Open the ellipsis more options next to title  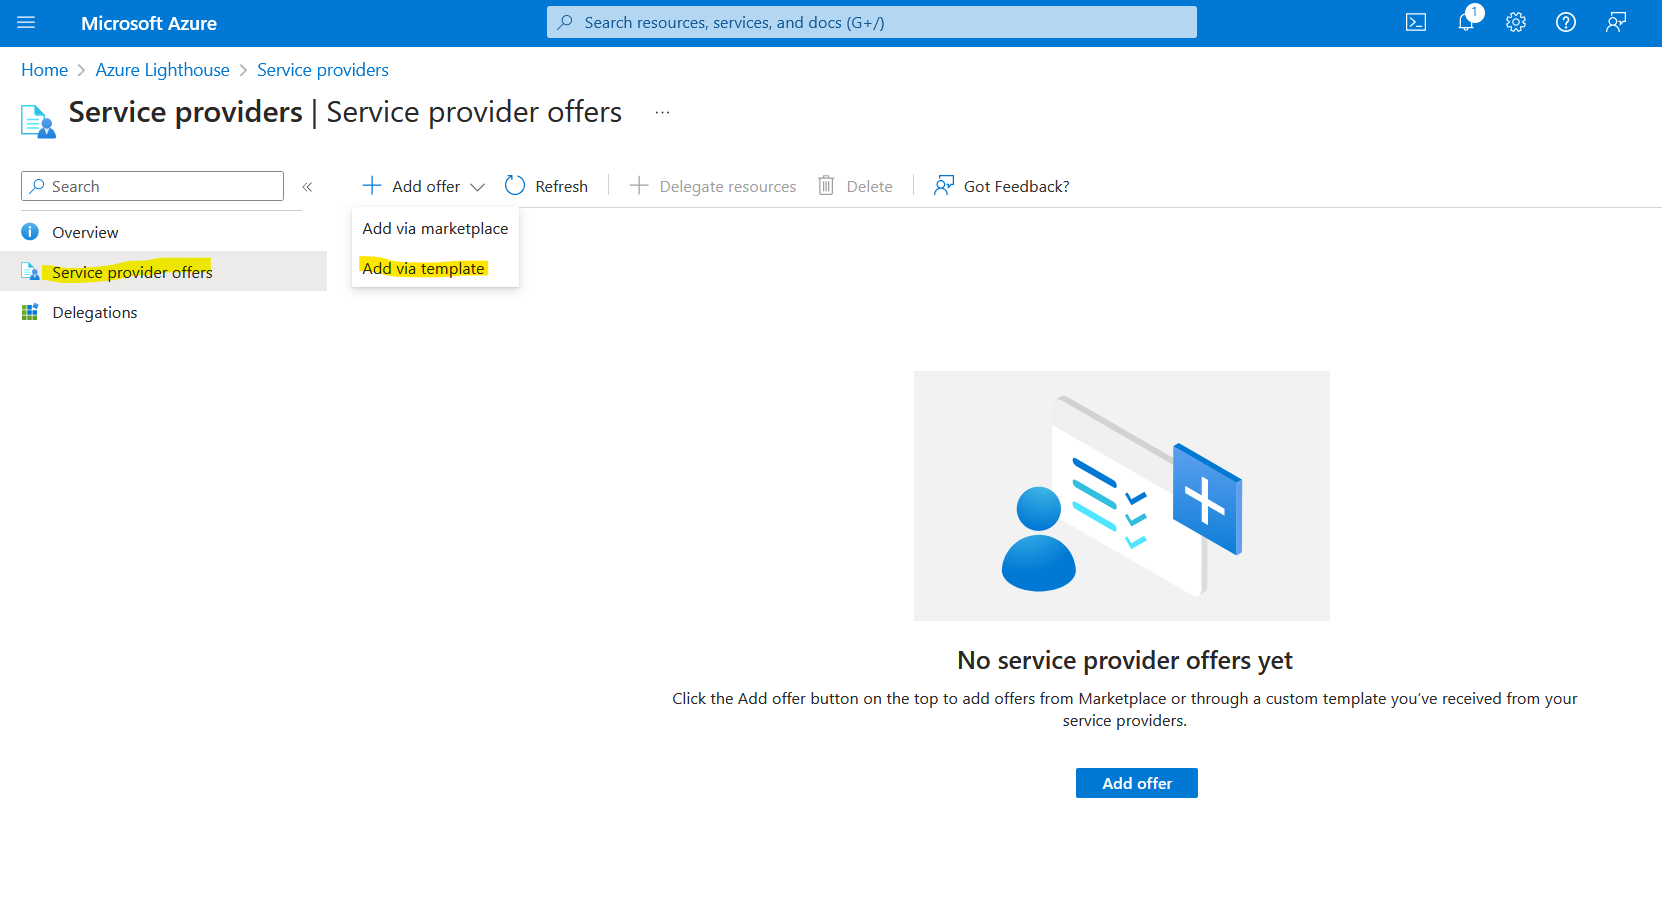tap(662, 113)
